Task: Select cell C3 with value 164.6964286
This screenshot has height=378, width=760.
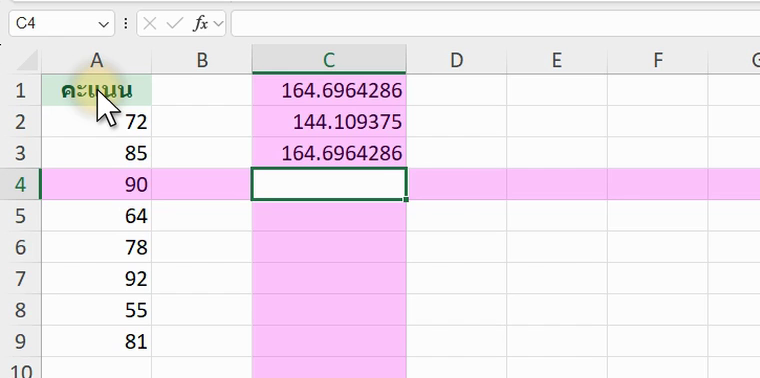Action: [x=329, y=153]
